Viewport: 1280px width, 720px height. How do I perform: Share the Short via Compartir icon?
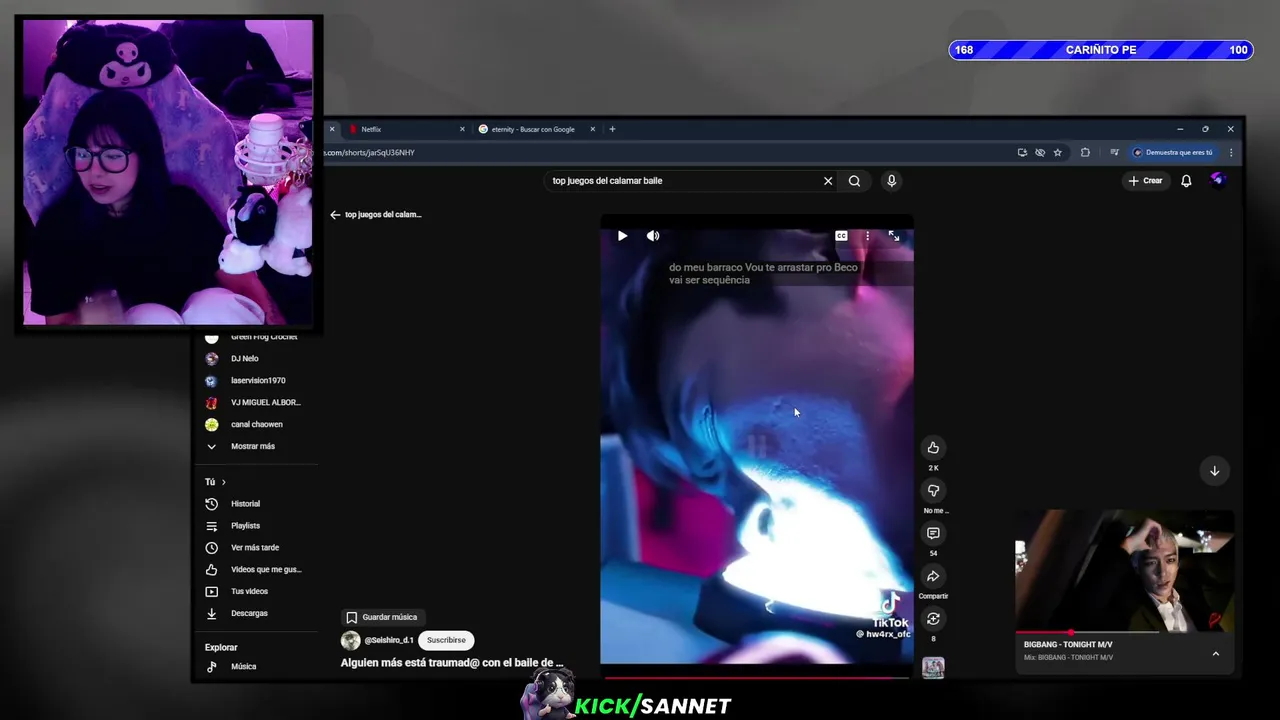click(x=933, y=577)
